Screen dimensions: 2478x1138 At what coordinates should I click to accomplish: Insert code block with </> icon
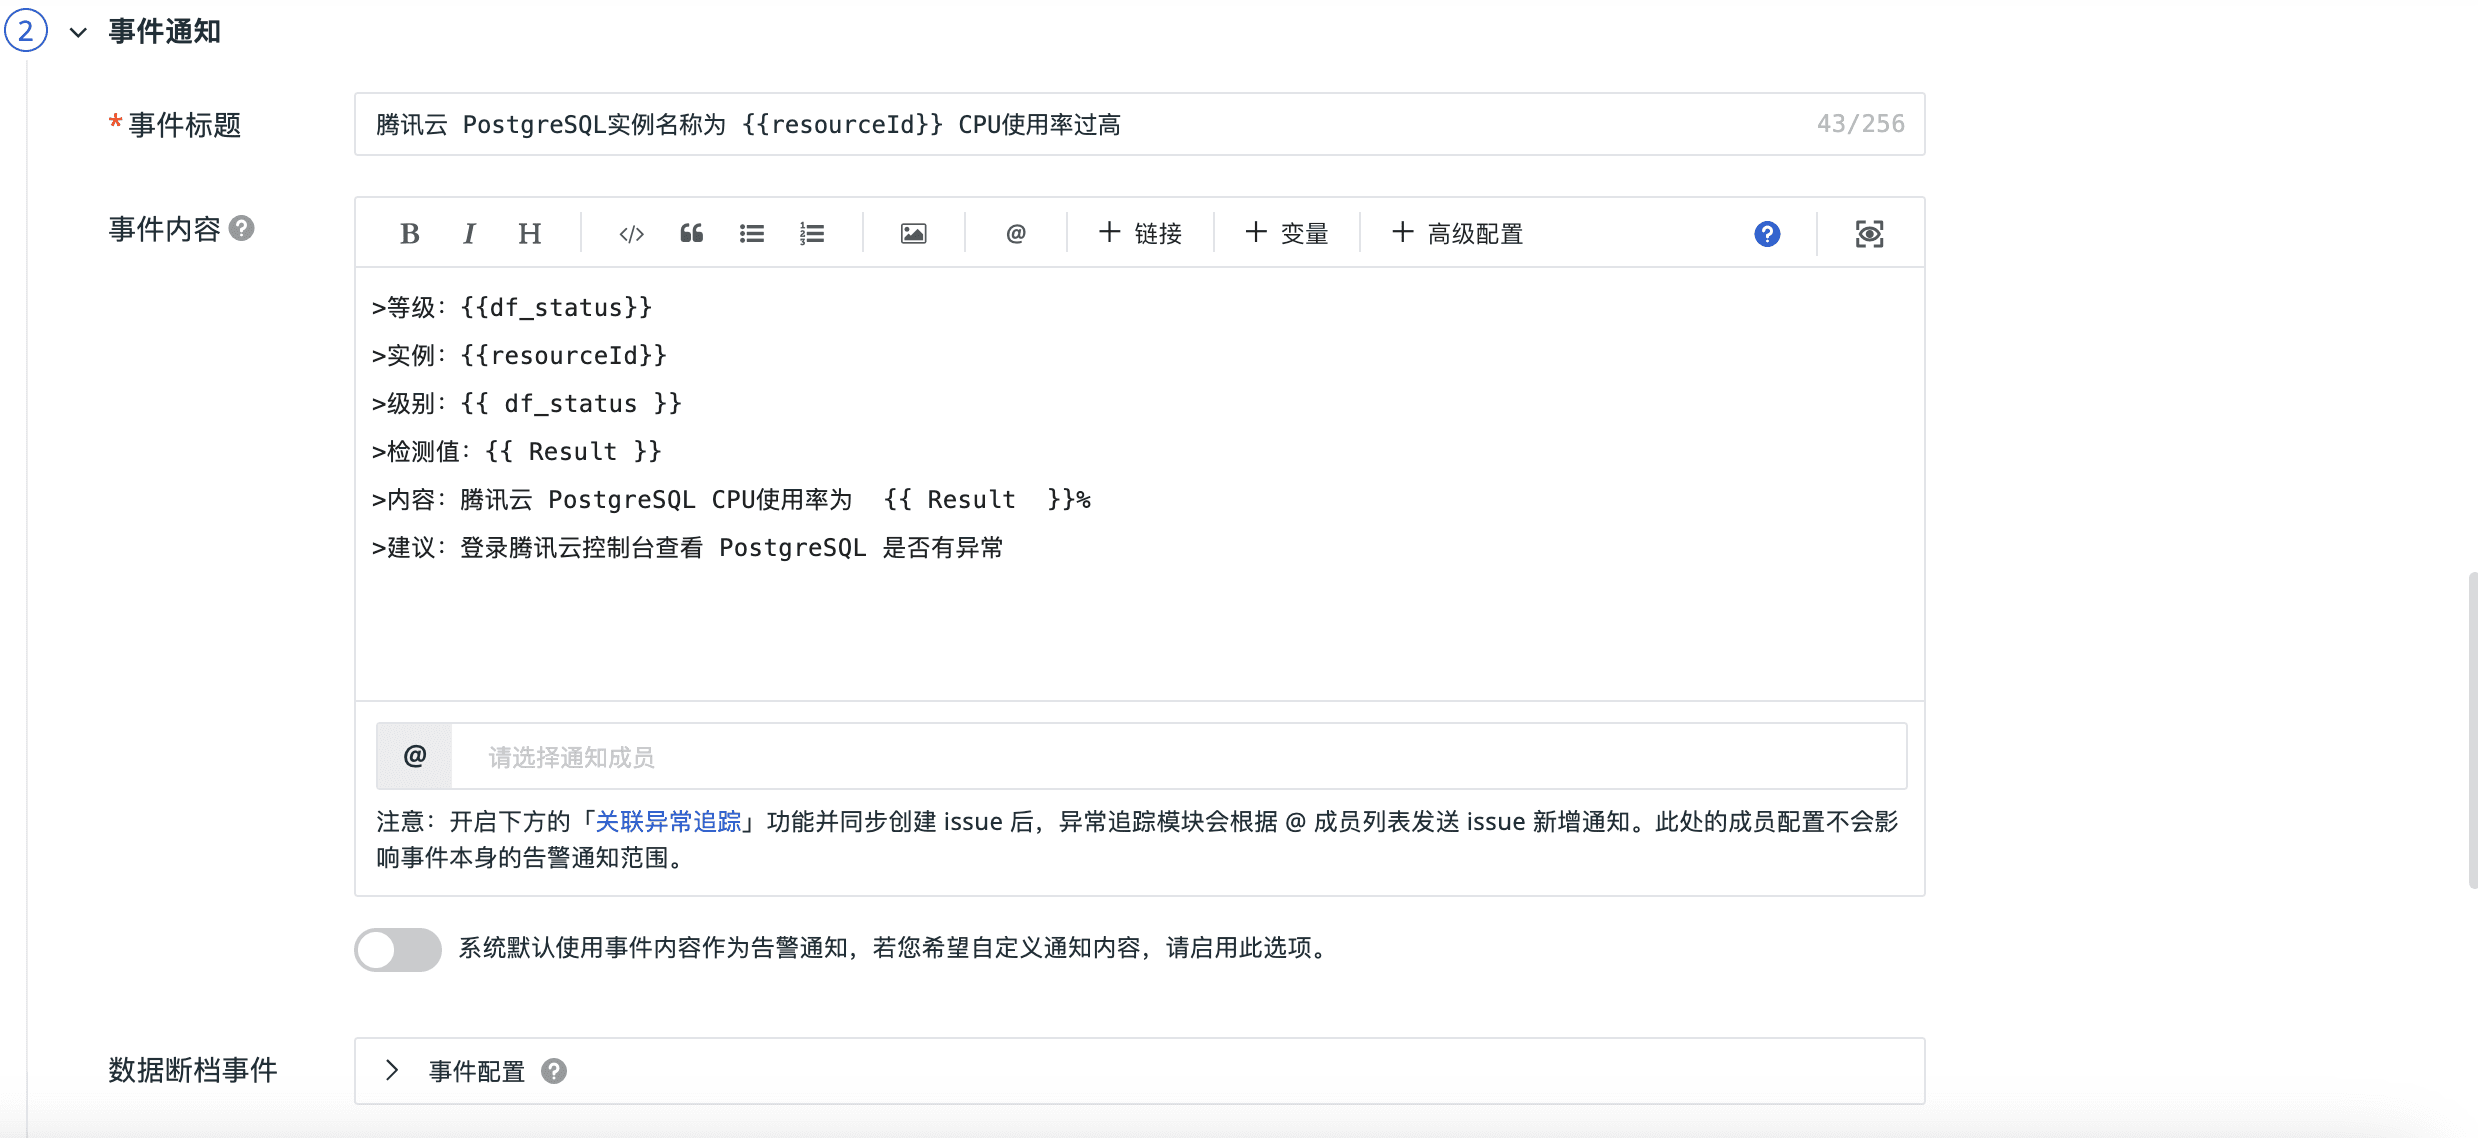click(x=631, y=234)
